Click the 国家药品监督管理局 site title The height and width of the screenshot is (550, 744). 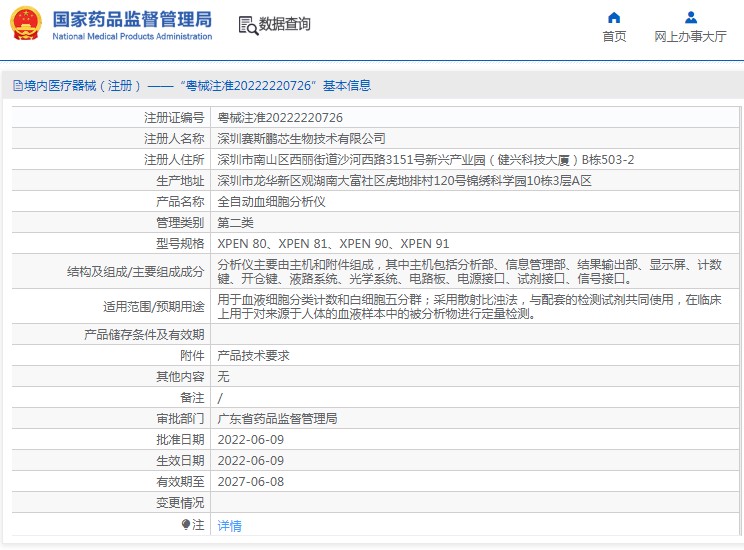(131, 18)
